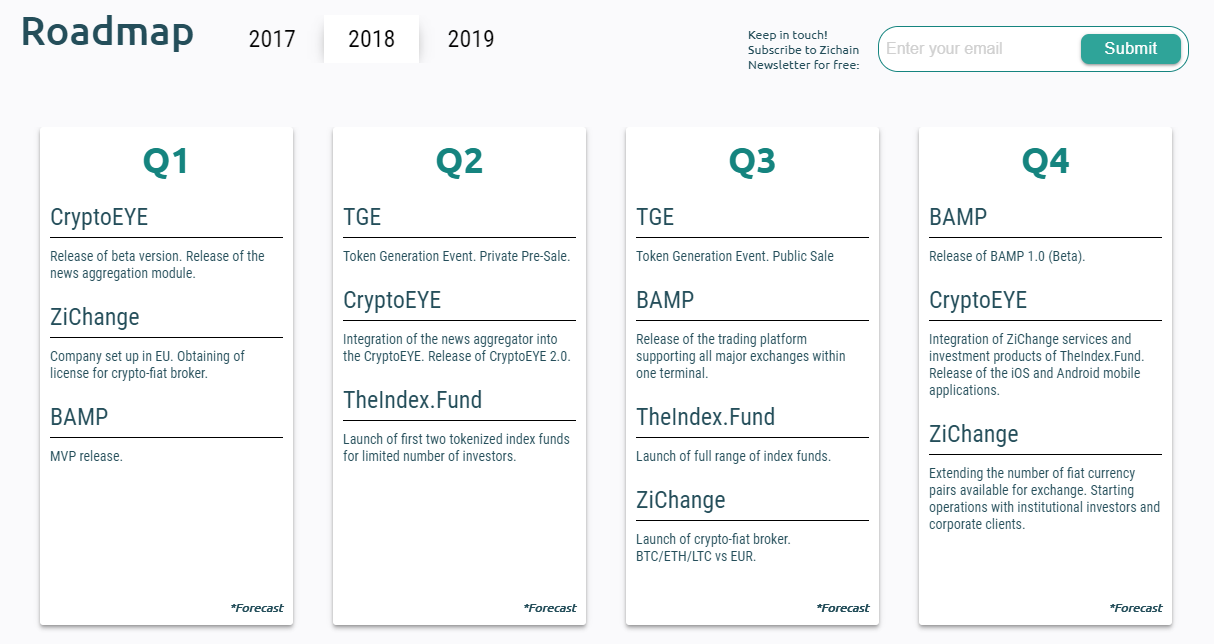Image resolution: width=1214 pixels, height=644 pixels.
Task: Open the 2019 roadmap tab
Action: tap(471, 39)
